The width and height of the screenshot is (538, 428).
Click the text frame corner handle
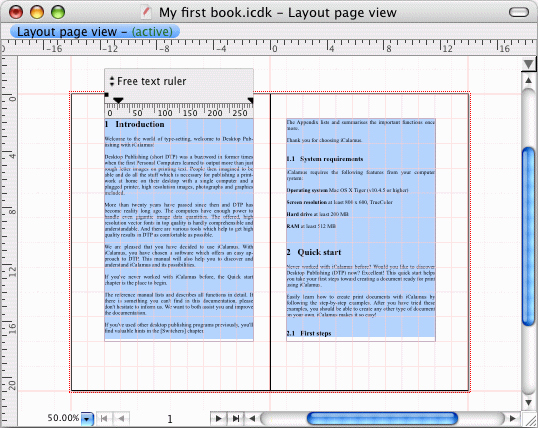(x=106, y=95)
